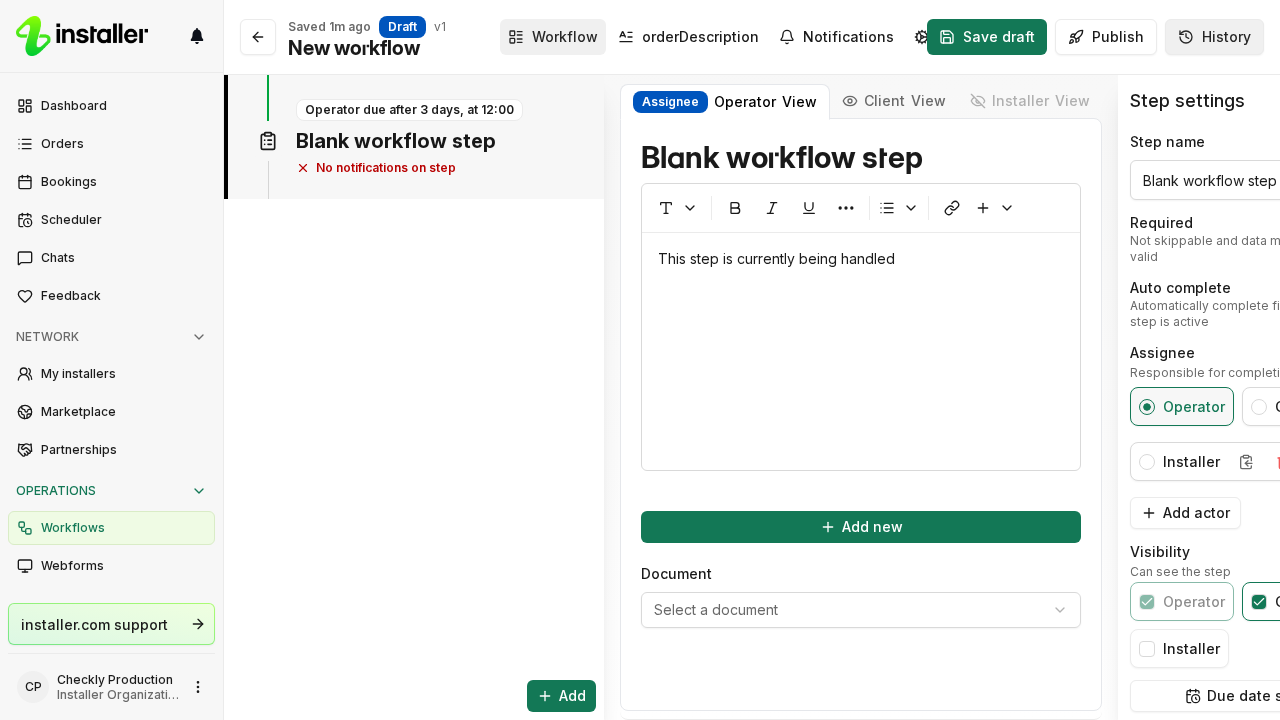Open the text style dropdown in the editor
This screenshot has height=720, width=1280.
pos(677,208)
